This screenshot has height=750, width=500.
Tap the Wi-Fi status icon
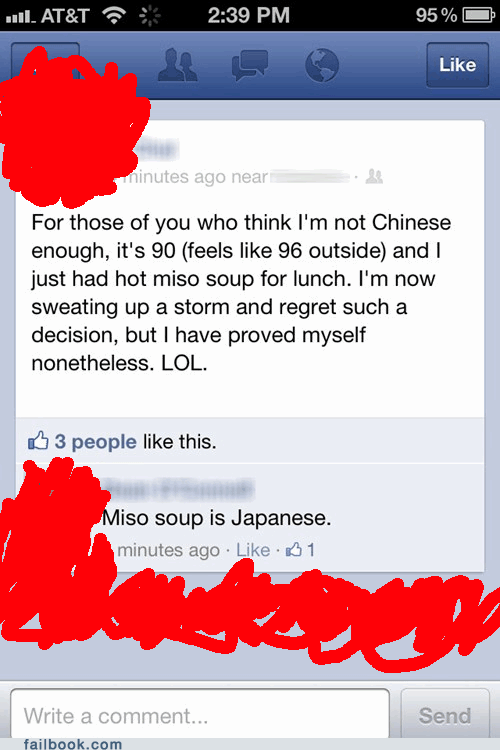[113, 16]
